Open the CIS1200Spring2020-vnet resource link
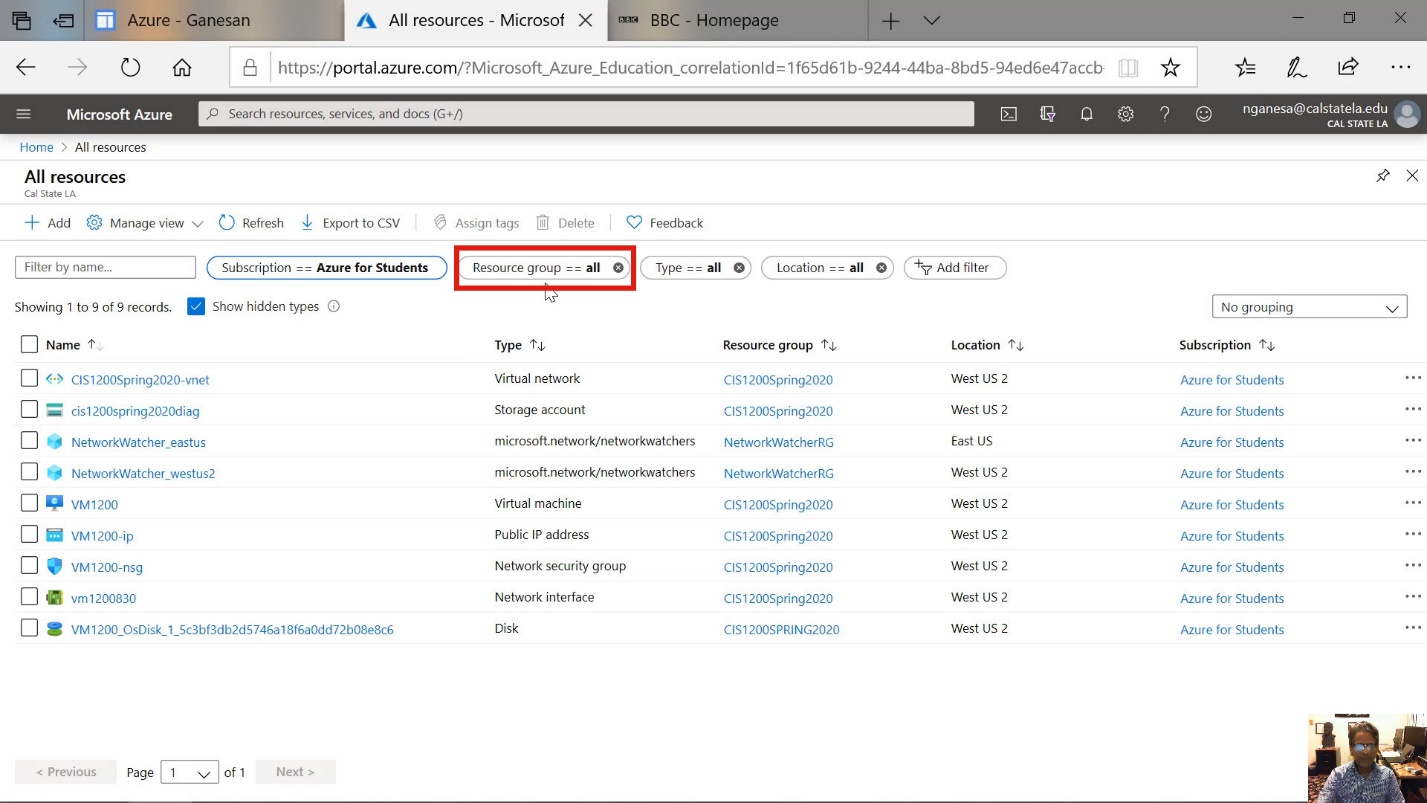 [x=140, y=380]
